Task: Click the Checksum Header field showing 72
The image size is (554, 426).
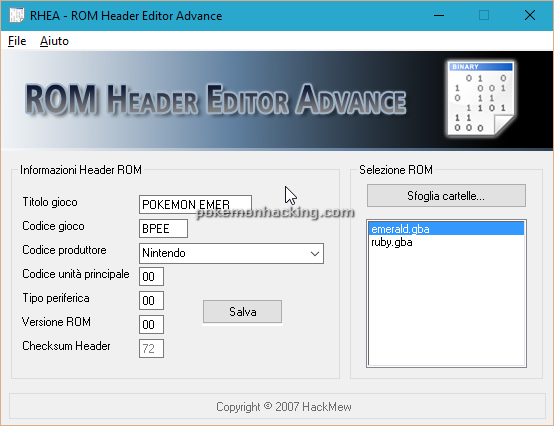Action: pyautogui.click(x=151, y=349)
